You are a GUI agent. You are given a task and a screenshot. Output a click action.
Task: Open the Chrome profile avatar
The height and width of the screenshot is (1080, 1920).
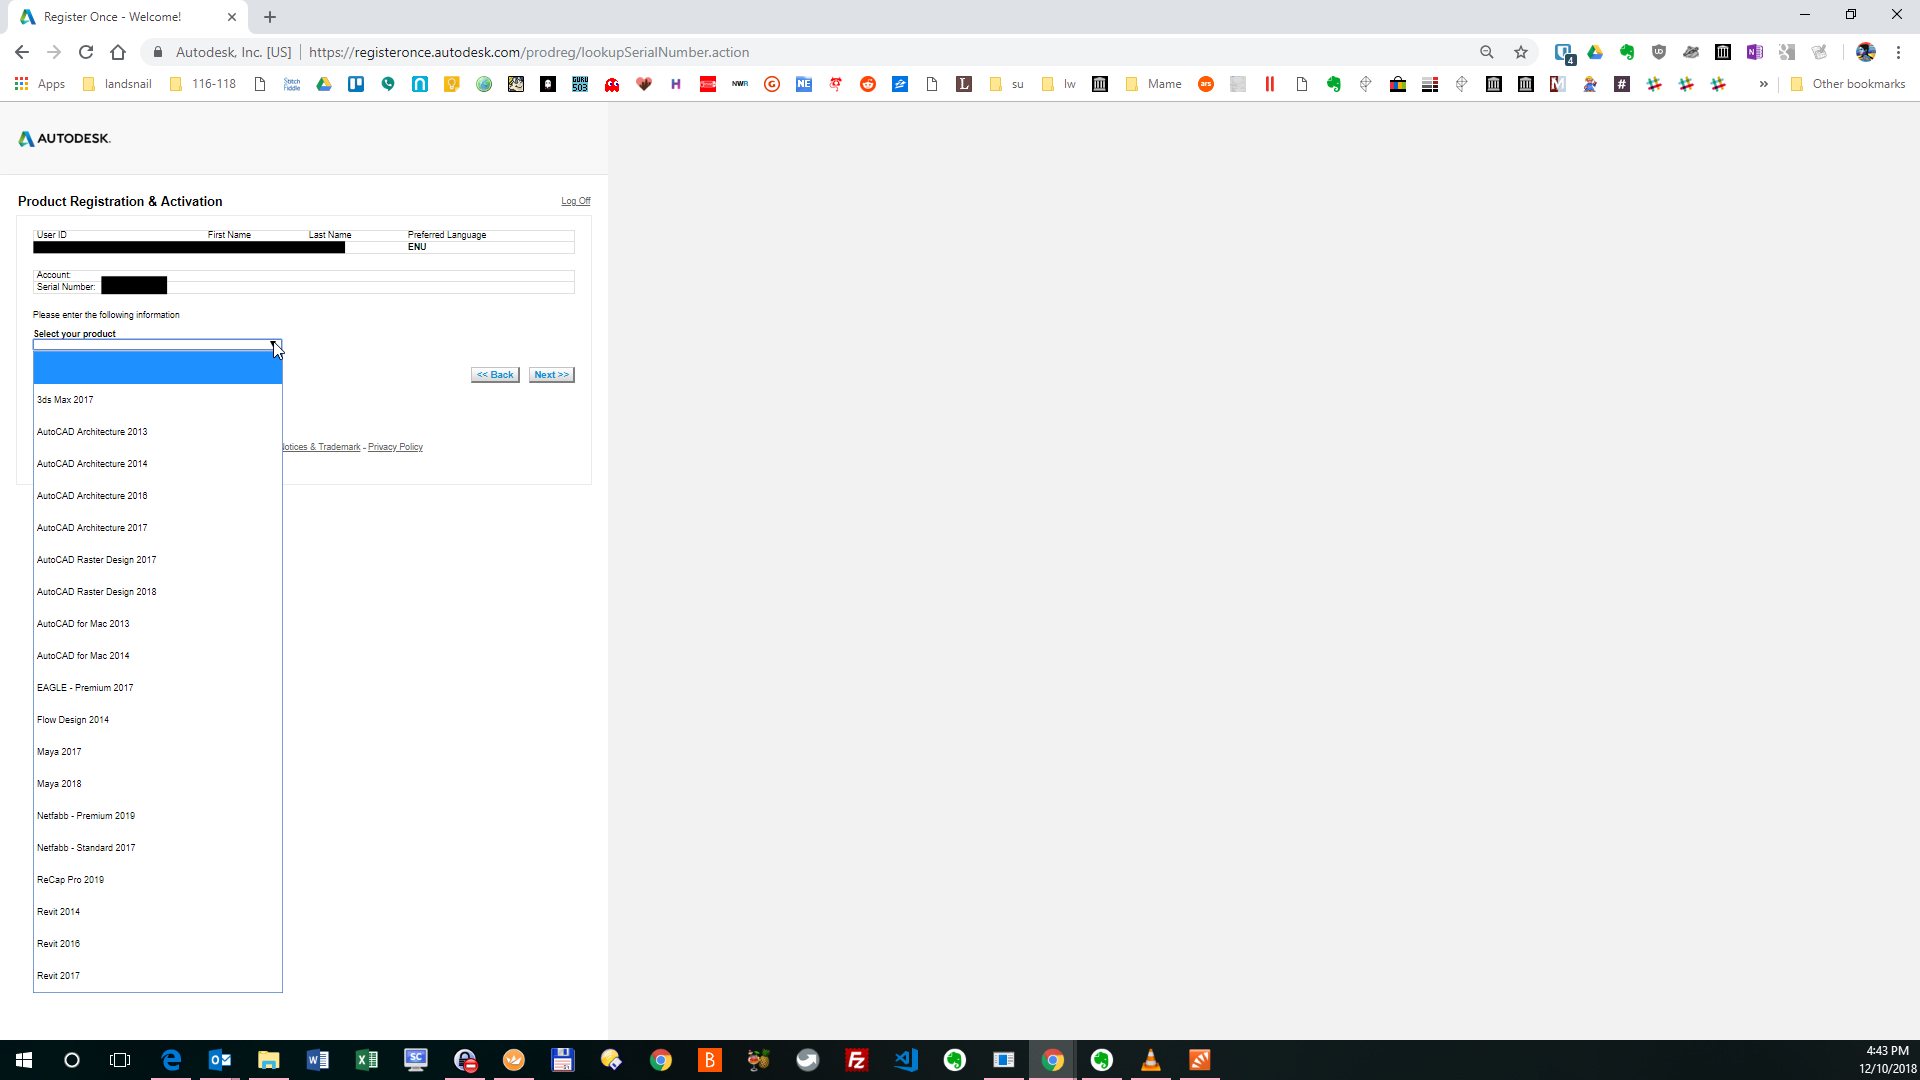(1866, 52)
